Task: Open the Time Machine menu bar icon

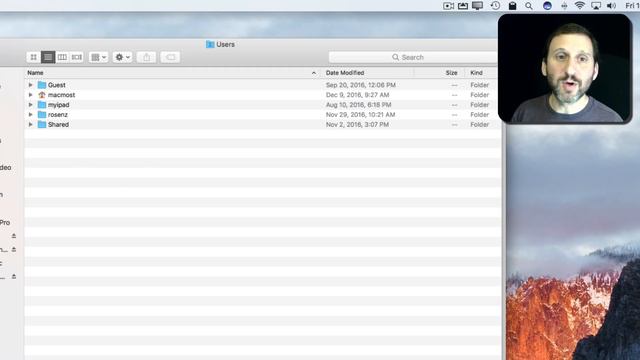Action: (x=495, y=6)
